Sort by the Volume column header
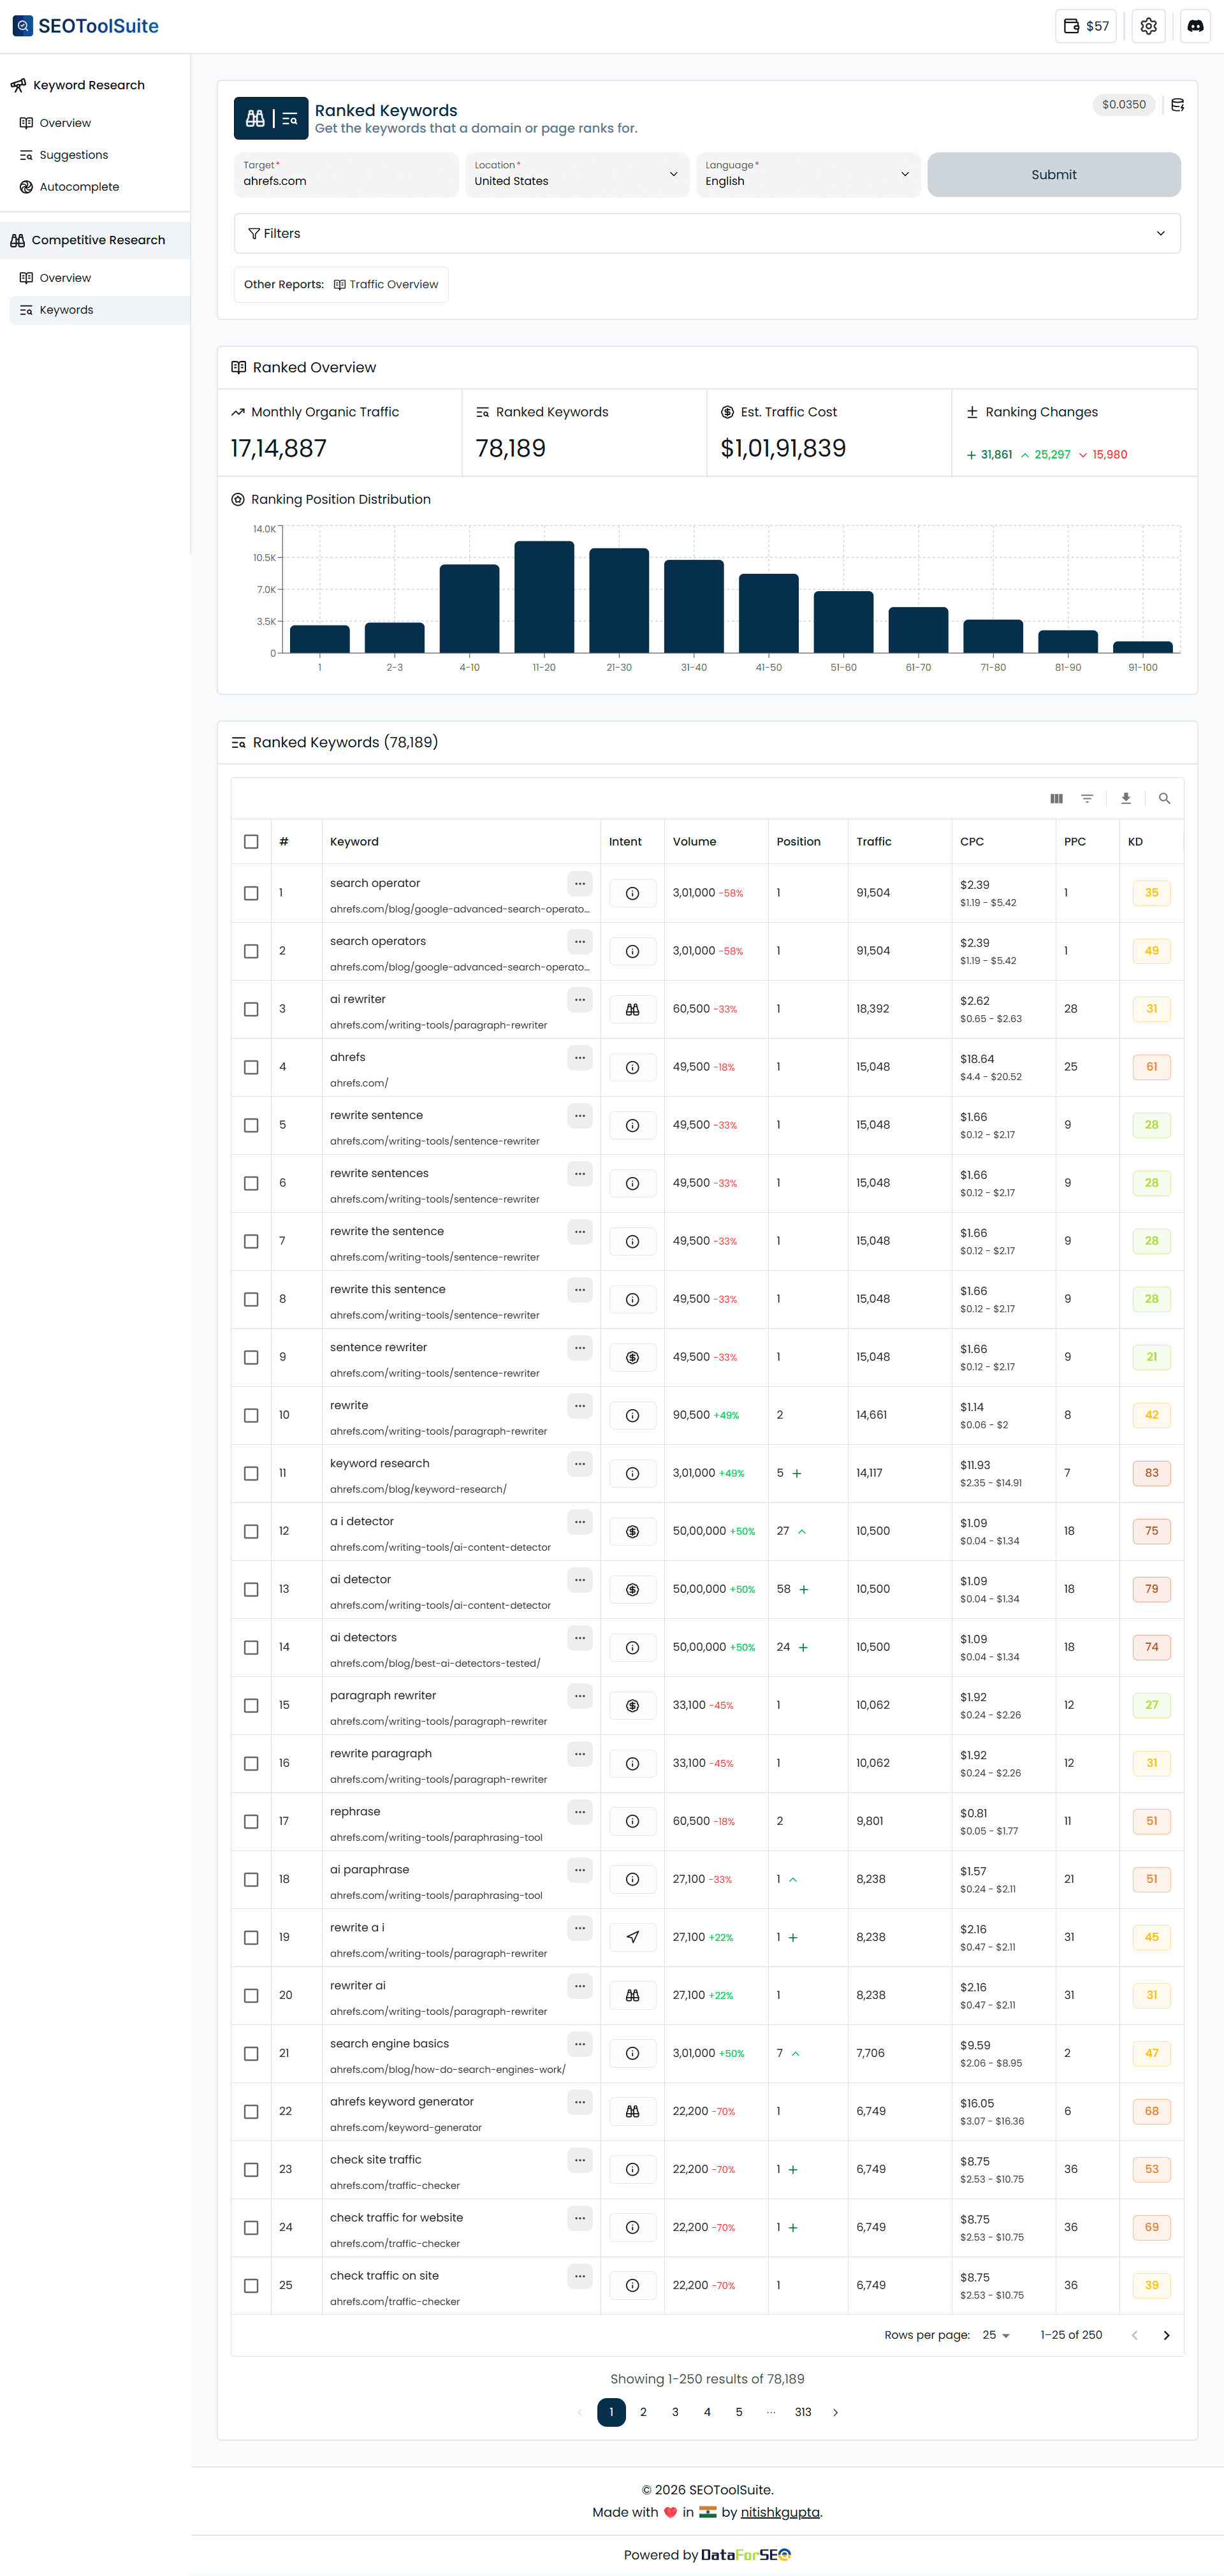 [694, 842]
